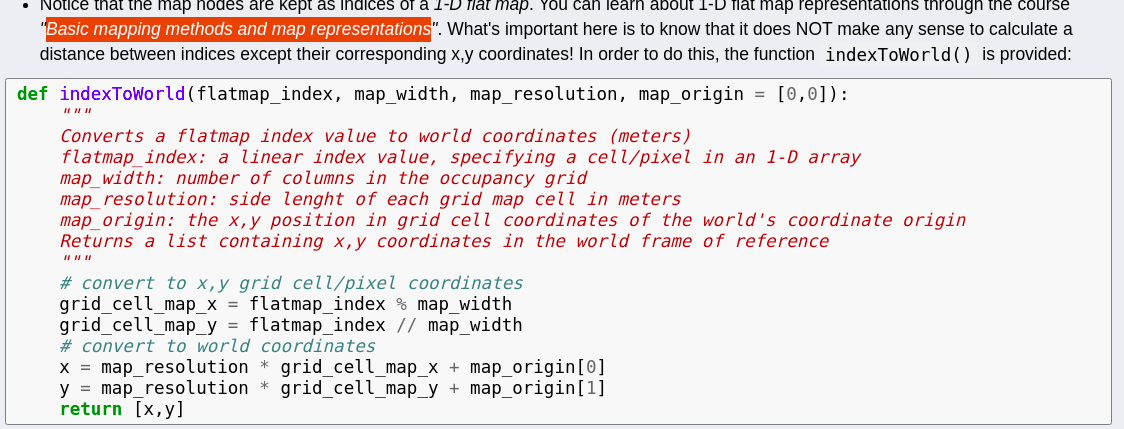The width and height of the screenshot is (1124, 429).
Task: Click the grid cell/pixel coordinates comment
Action: tap(291, 283)
